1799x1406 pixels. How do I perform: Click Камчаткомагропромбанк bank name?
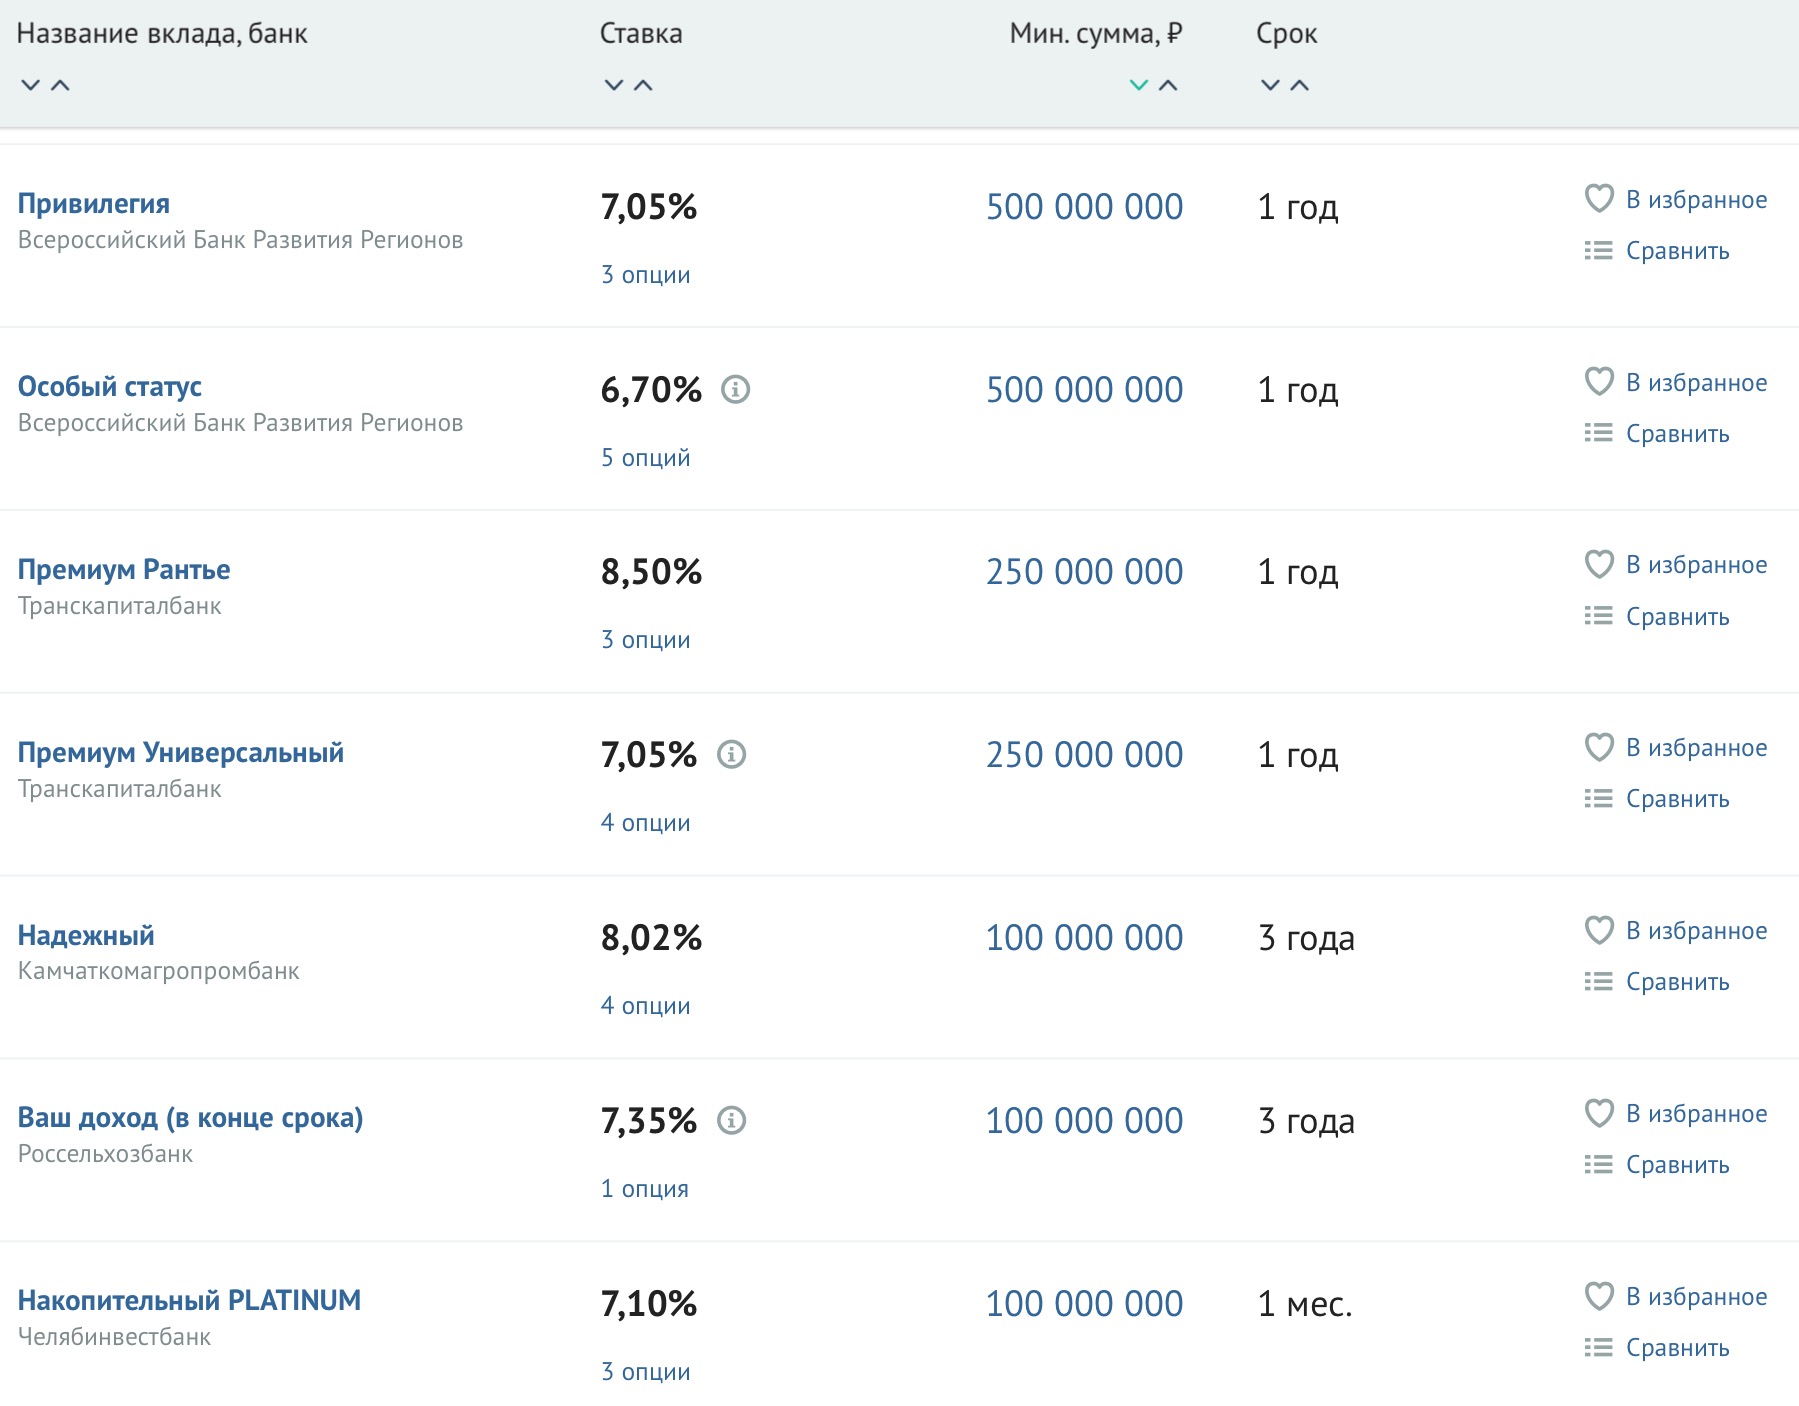(x=158, y=971)
